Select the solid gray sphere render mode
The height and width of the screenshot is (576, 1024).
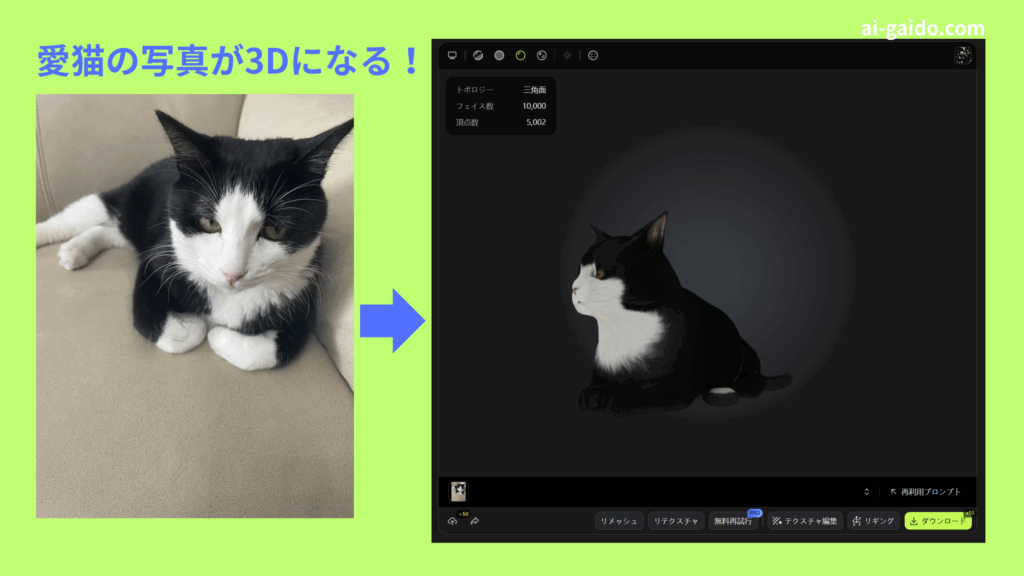499,56
